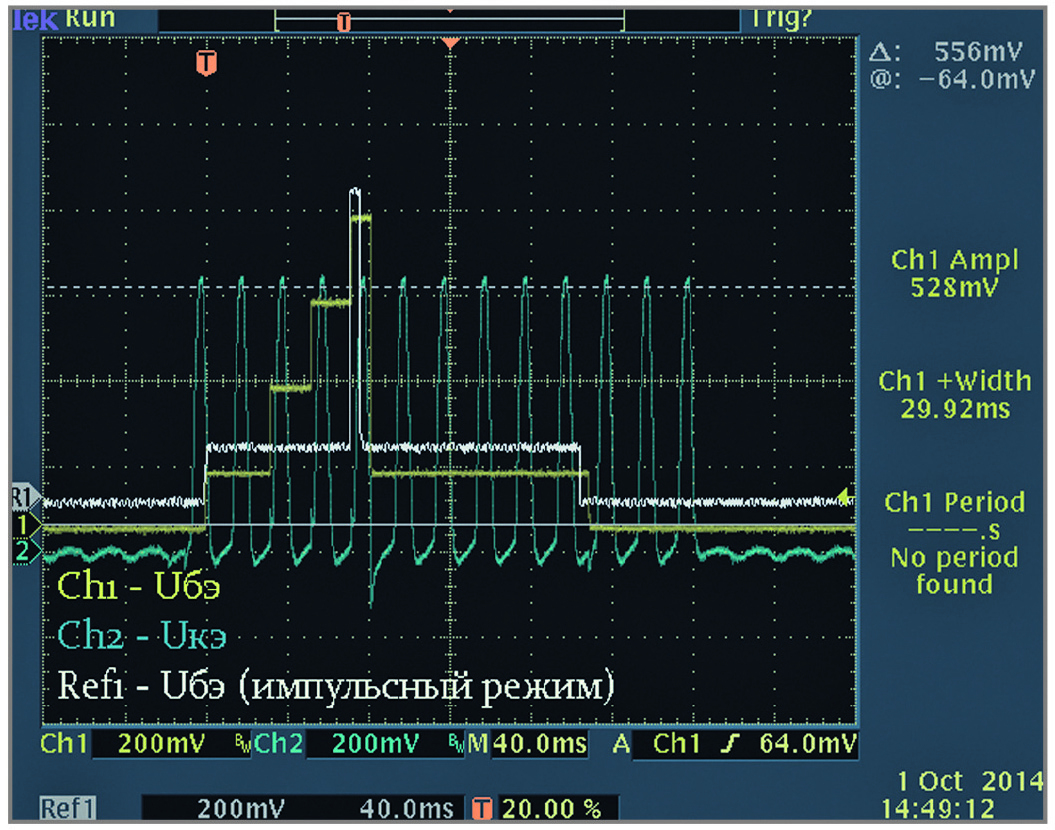Click the orange trigger point arrow at top center
The width and height of the screenshot is (1055, 830).
click(451, 43)
